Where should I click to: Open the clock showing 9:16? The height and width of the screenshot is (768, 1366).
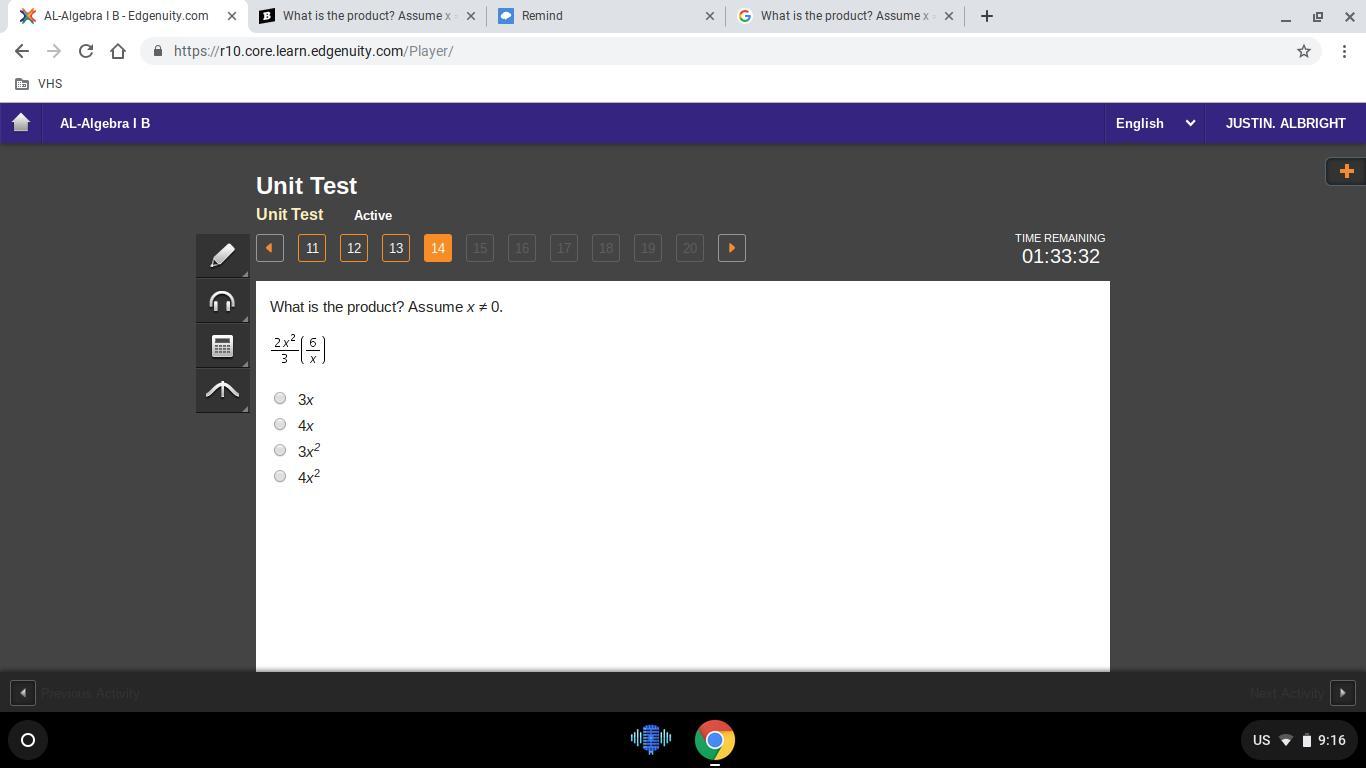coord(1331,741)
